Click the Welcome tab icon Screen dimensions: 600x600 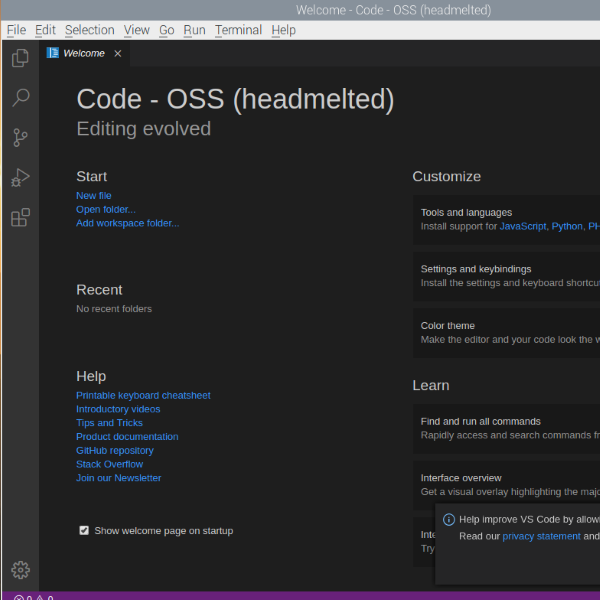tap(52, 53)
